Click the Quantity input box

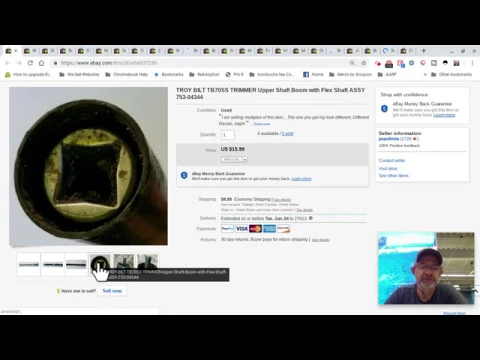(x=228, y=135)
